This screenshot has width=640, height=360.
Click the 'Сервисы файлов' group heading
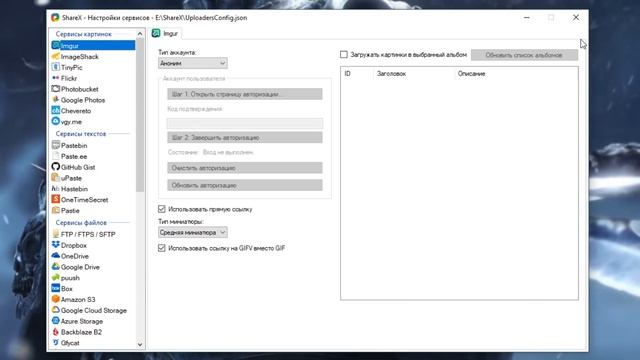point(81,222)
